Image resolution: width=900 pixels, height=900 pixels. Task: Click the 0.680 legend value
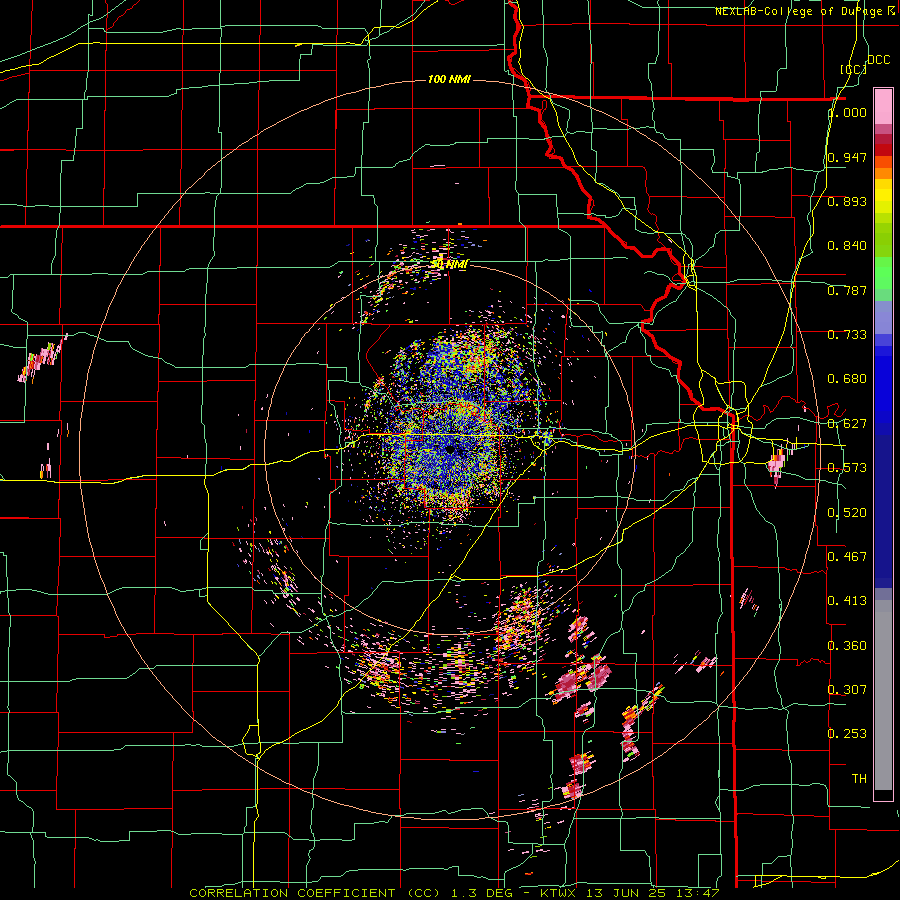point(847,379)
